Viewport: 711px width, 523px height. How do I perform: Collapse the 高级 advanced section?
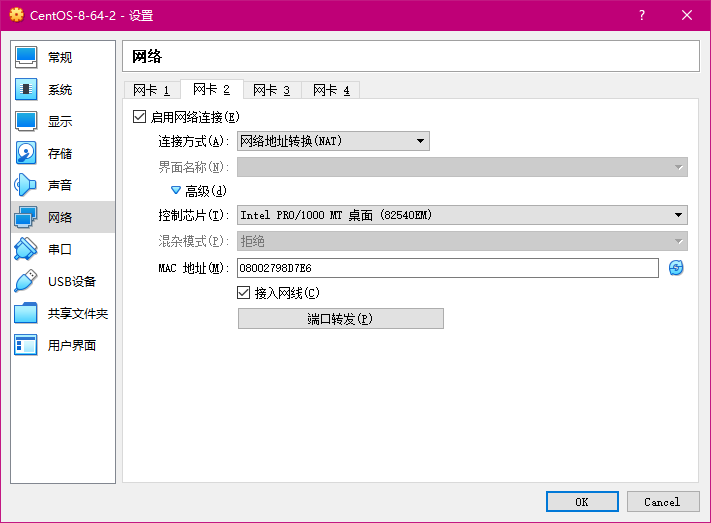pos(176,191)
